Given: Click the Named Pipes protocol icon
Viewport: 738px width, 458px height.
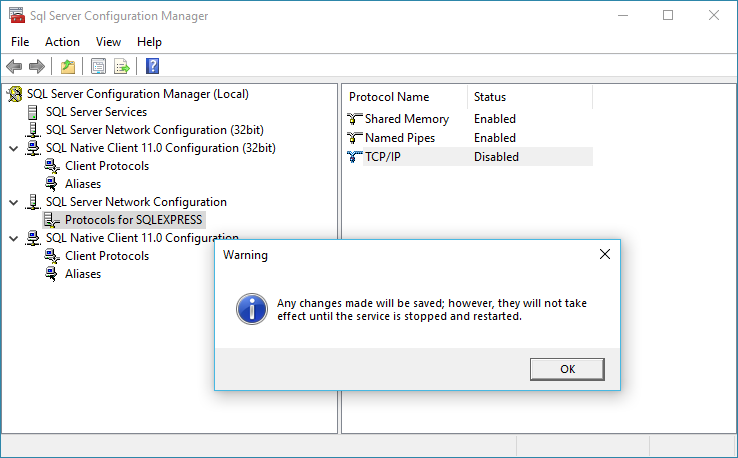Looking at the screenshot, I should 354,138.
